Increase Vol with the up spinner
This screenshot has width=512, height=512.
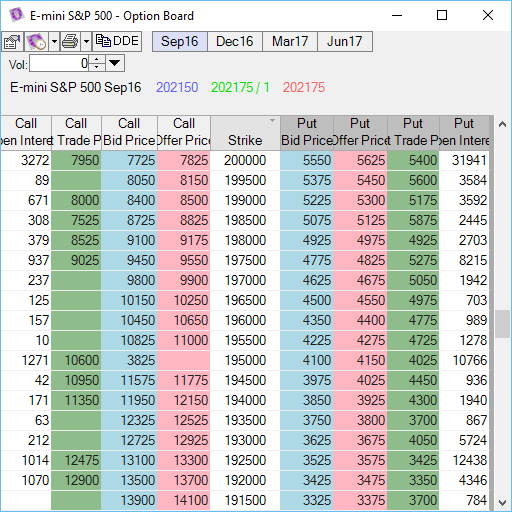97,59
